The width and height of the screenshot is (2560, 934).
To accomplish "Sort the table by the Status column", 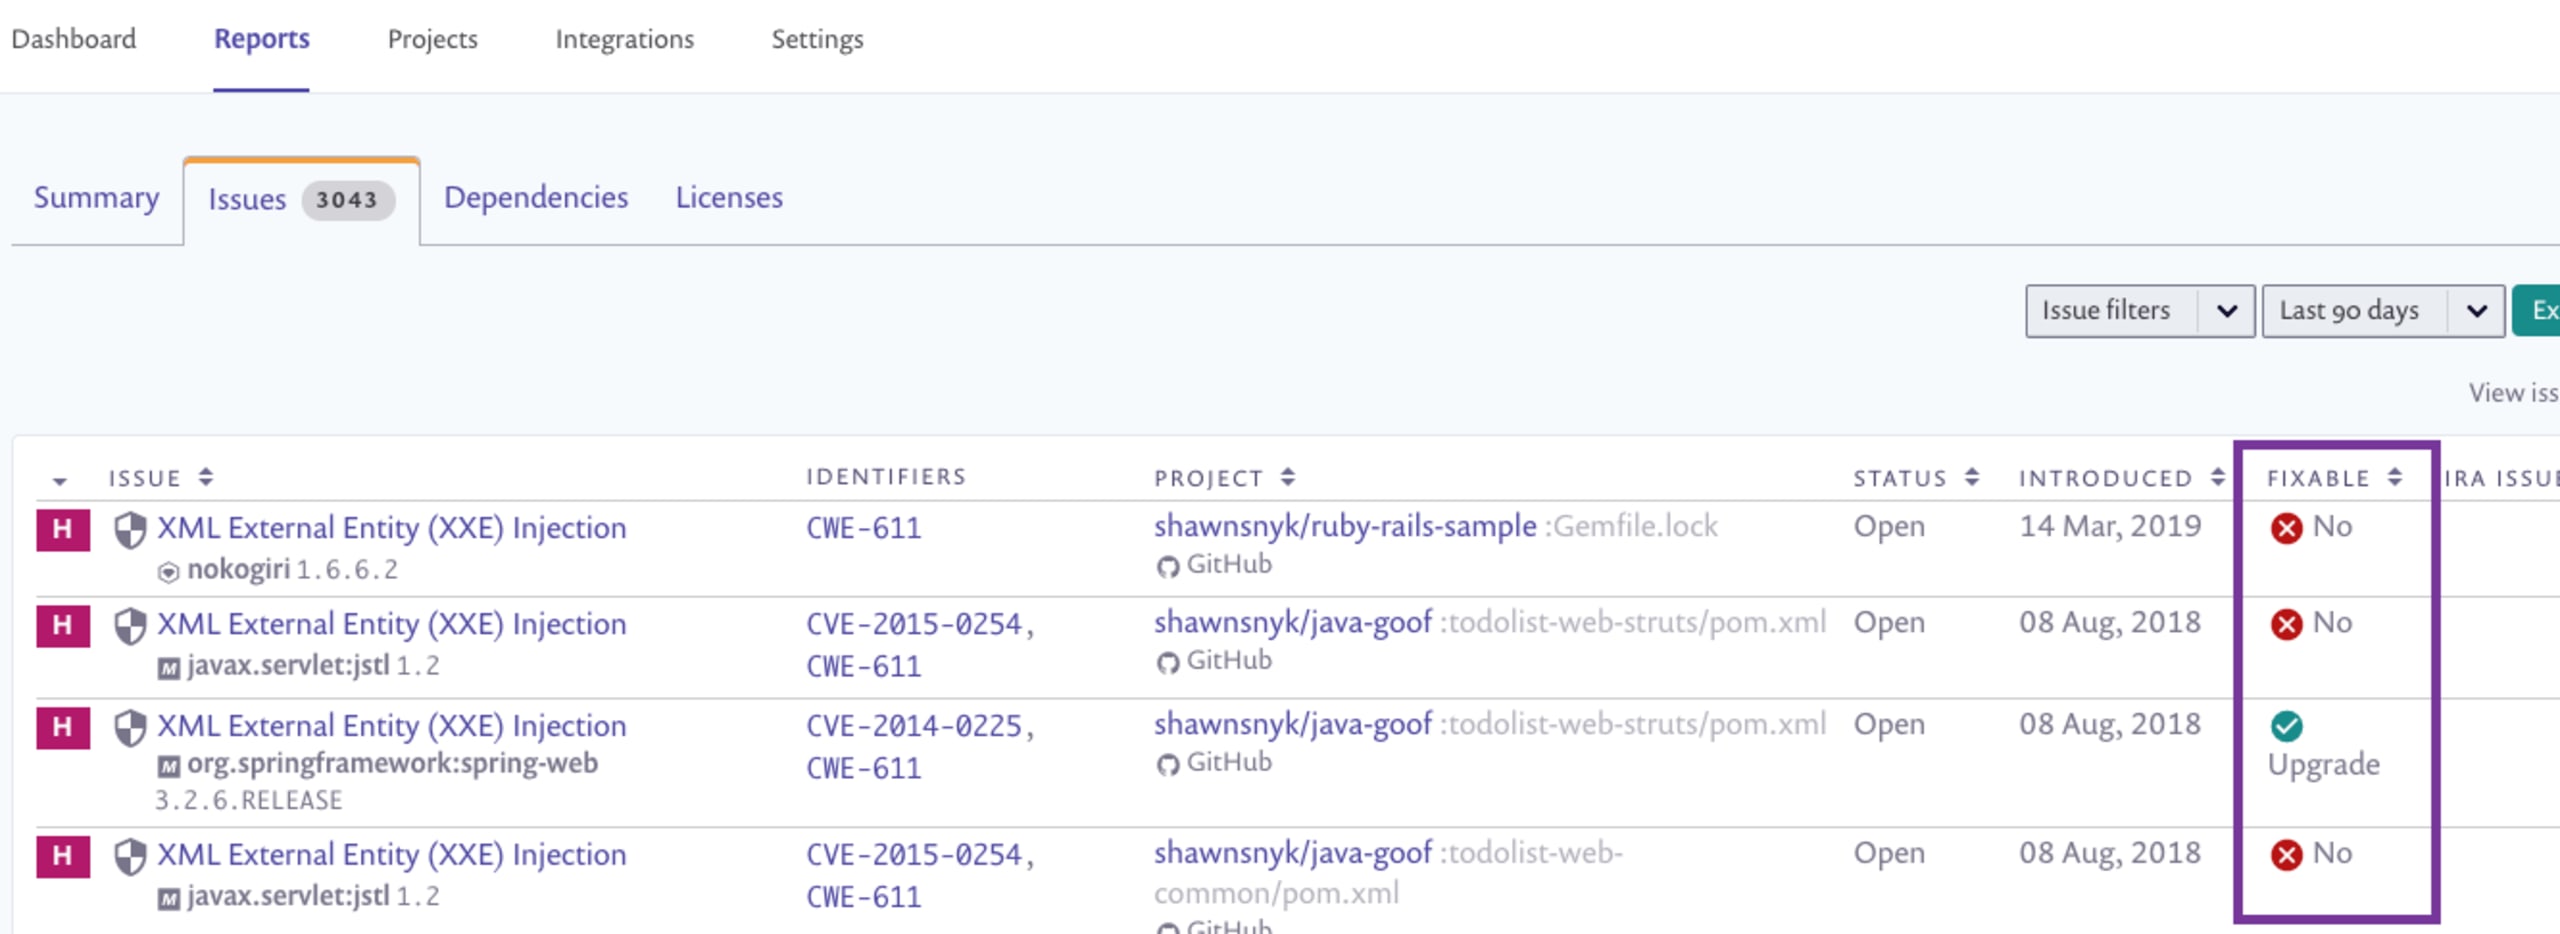I will 1971,477.
